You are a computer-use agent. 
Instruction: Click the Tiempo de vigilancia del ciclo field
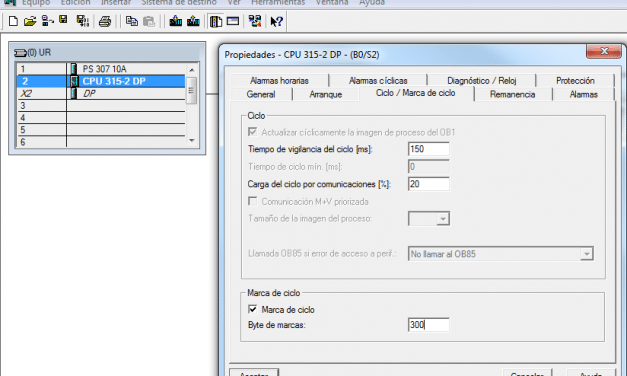click(429, 149)
